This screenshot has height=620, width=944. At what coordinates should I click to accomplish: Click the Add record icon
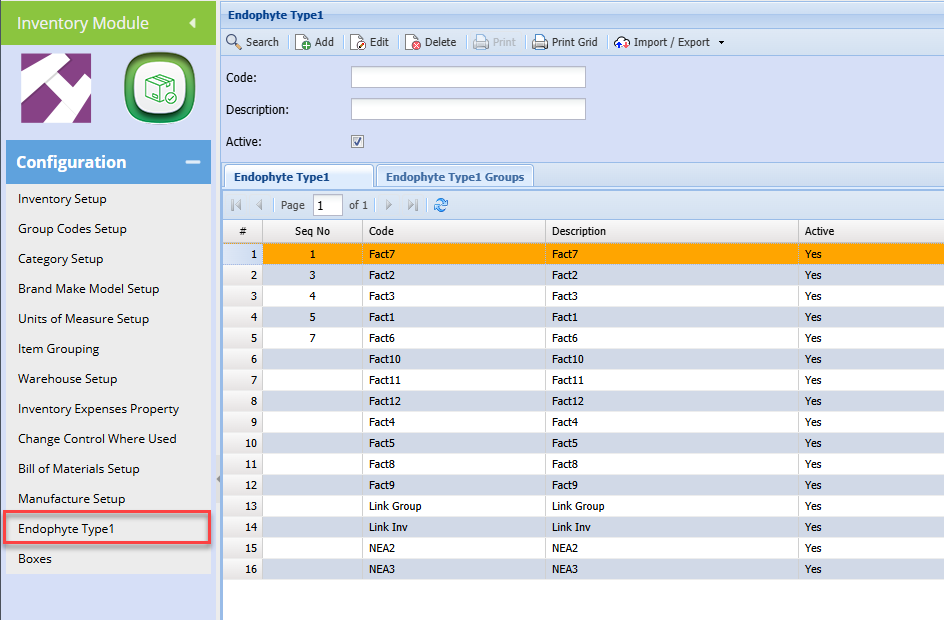click(303, 42)
